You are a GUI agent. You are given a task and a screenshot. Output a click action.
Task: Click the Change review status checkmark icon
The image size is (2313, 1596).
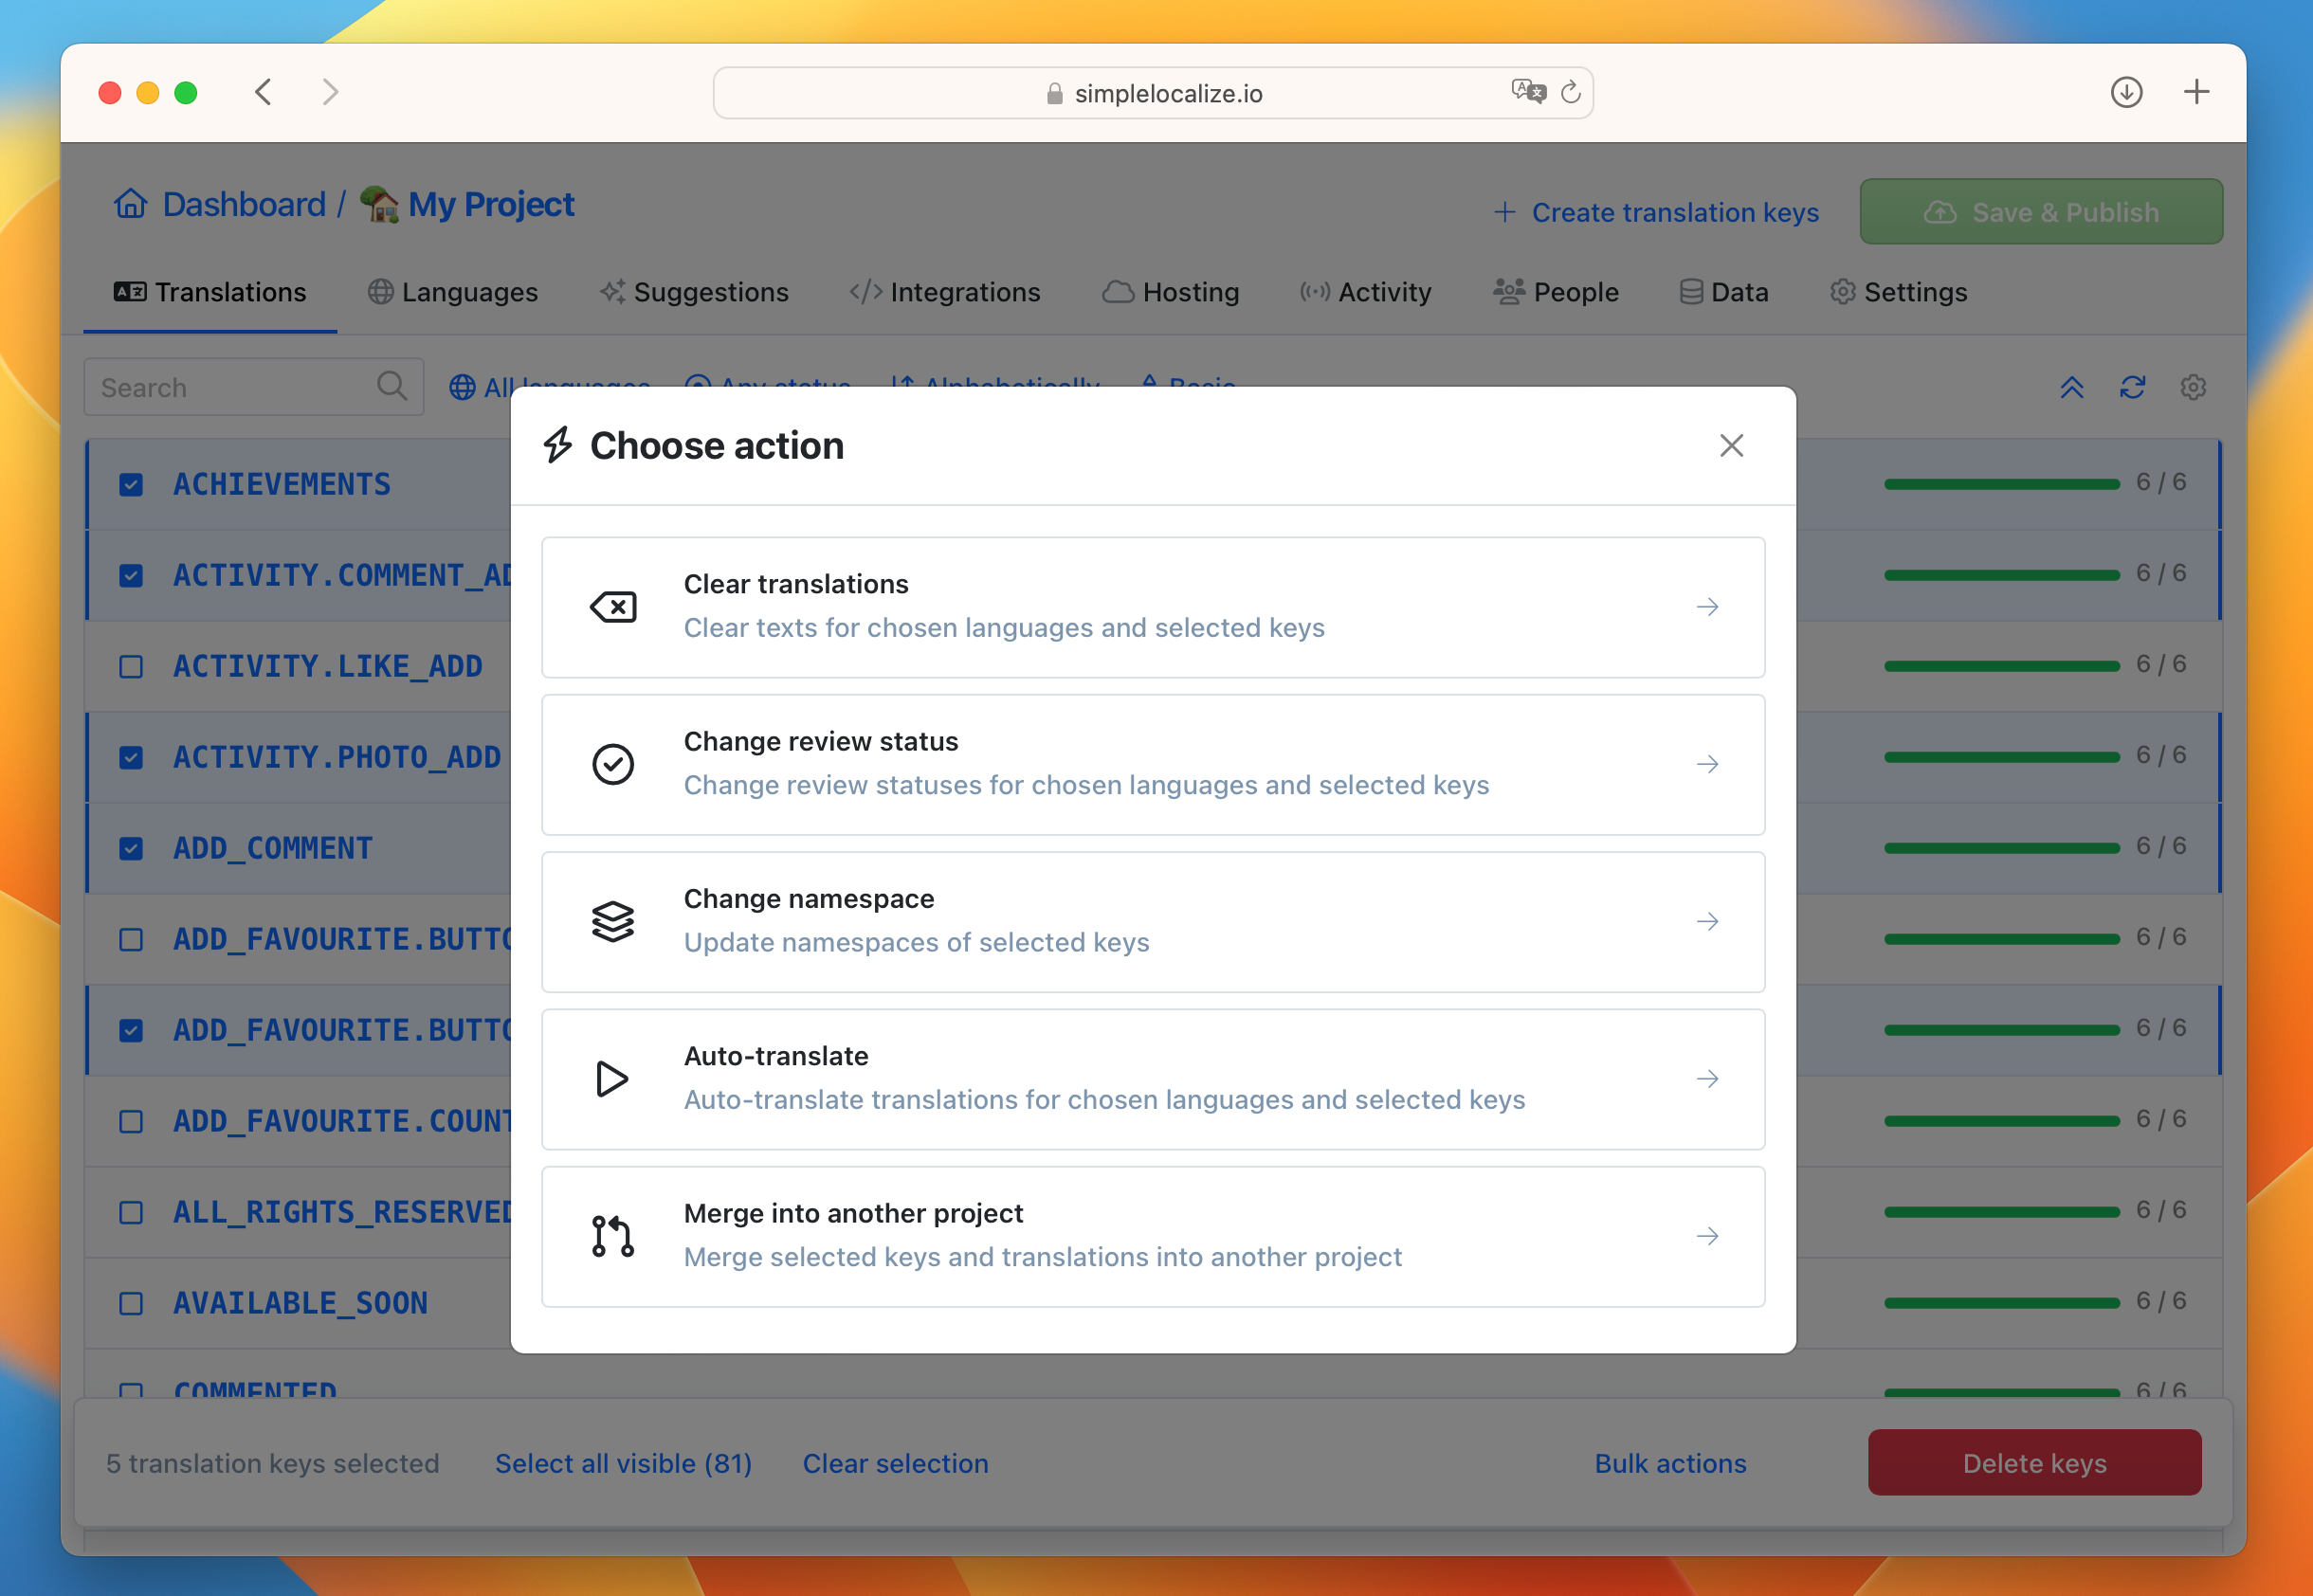[x=613, y=761]
